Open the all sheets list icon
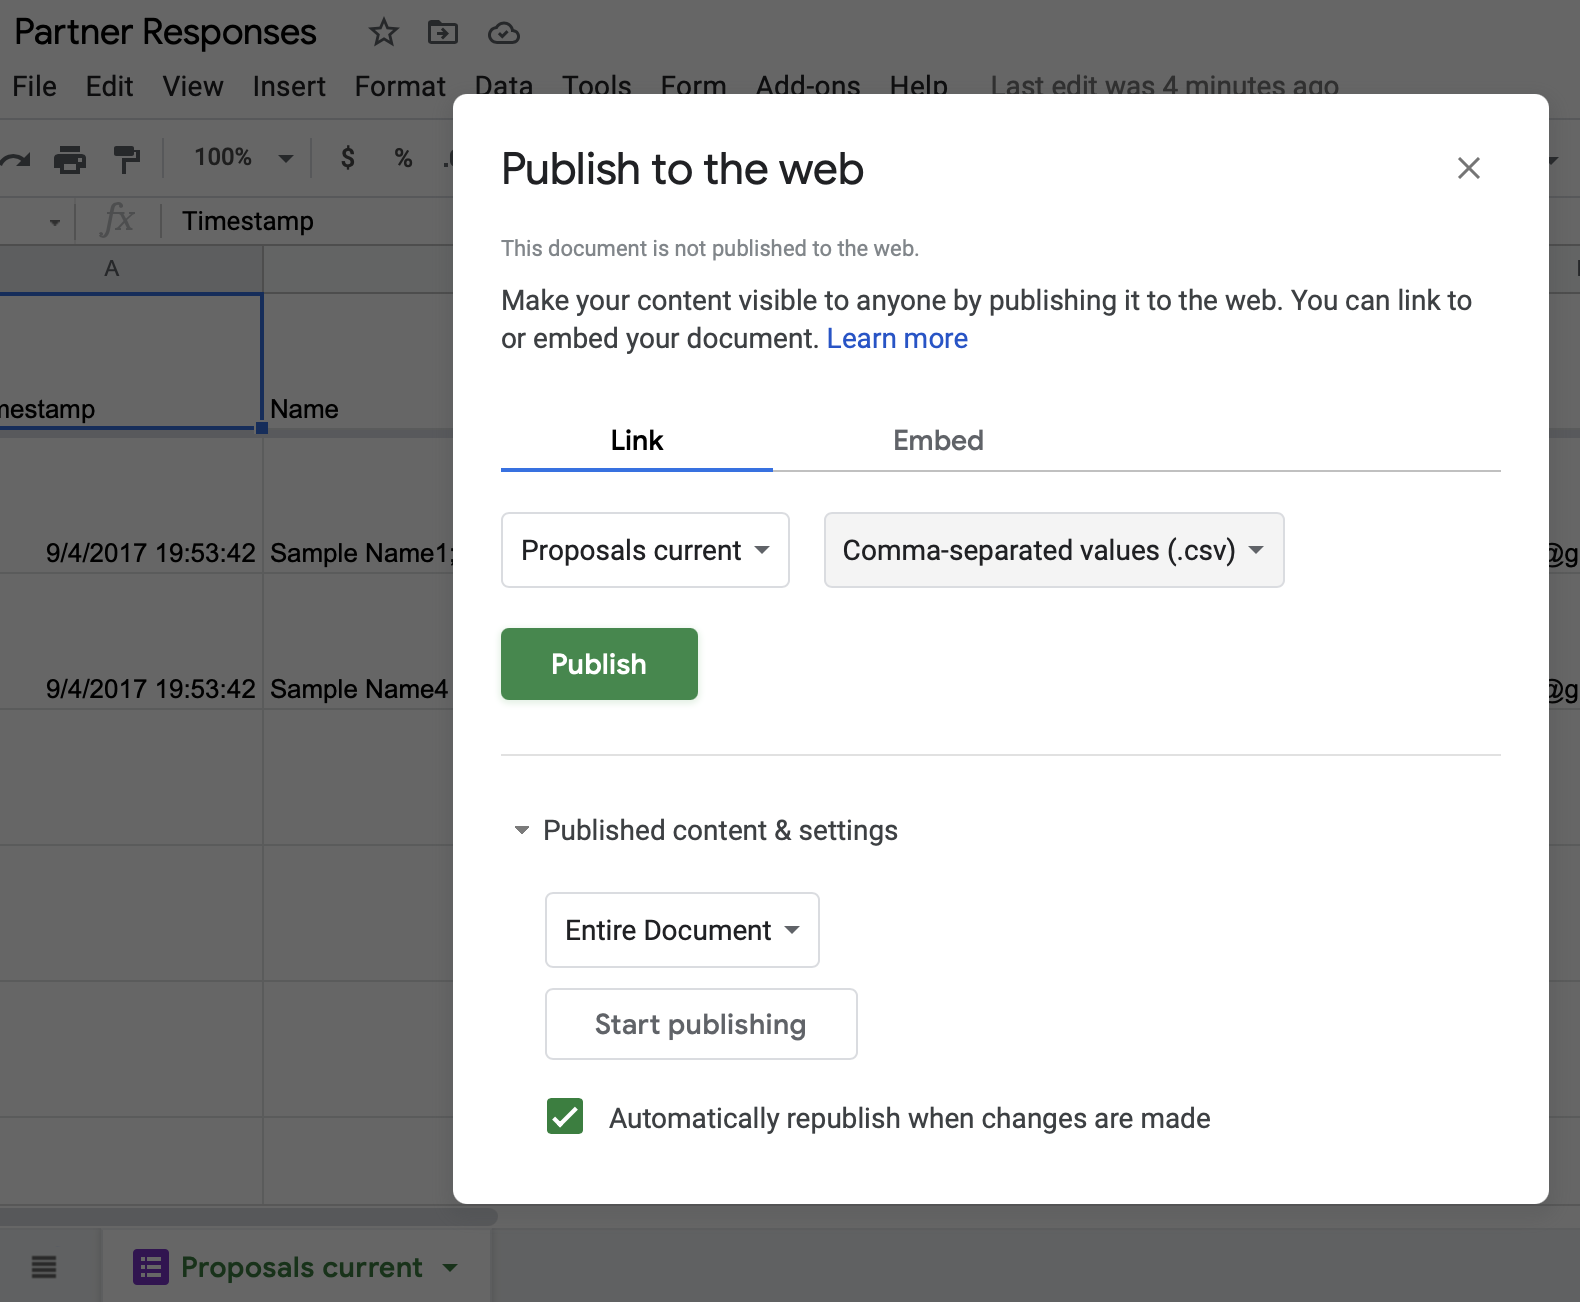 click(44, 1267)
